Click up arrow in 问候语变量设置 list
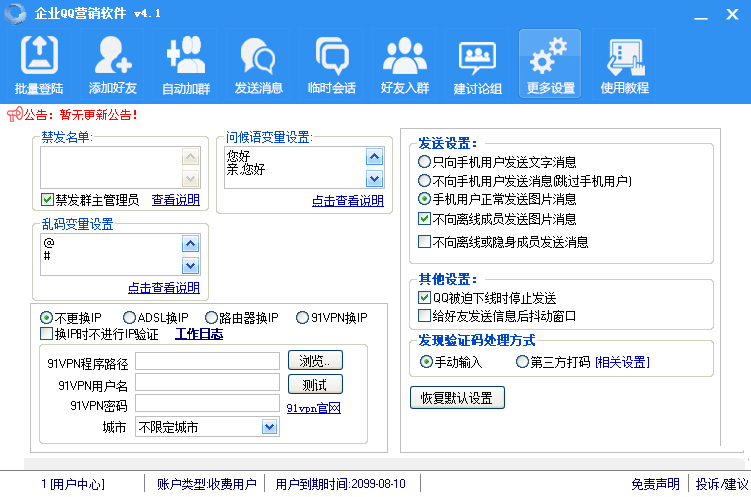Image resolution: width=751 pixels, height=497 pixels. [375, 157]
